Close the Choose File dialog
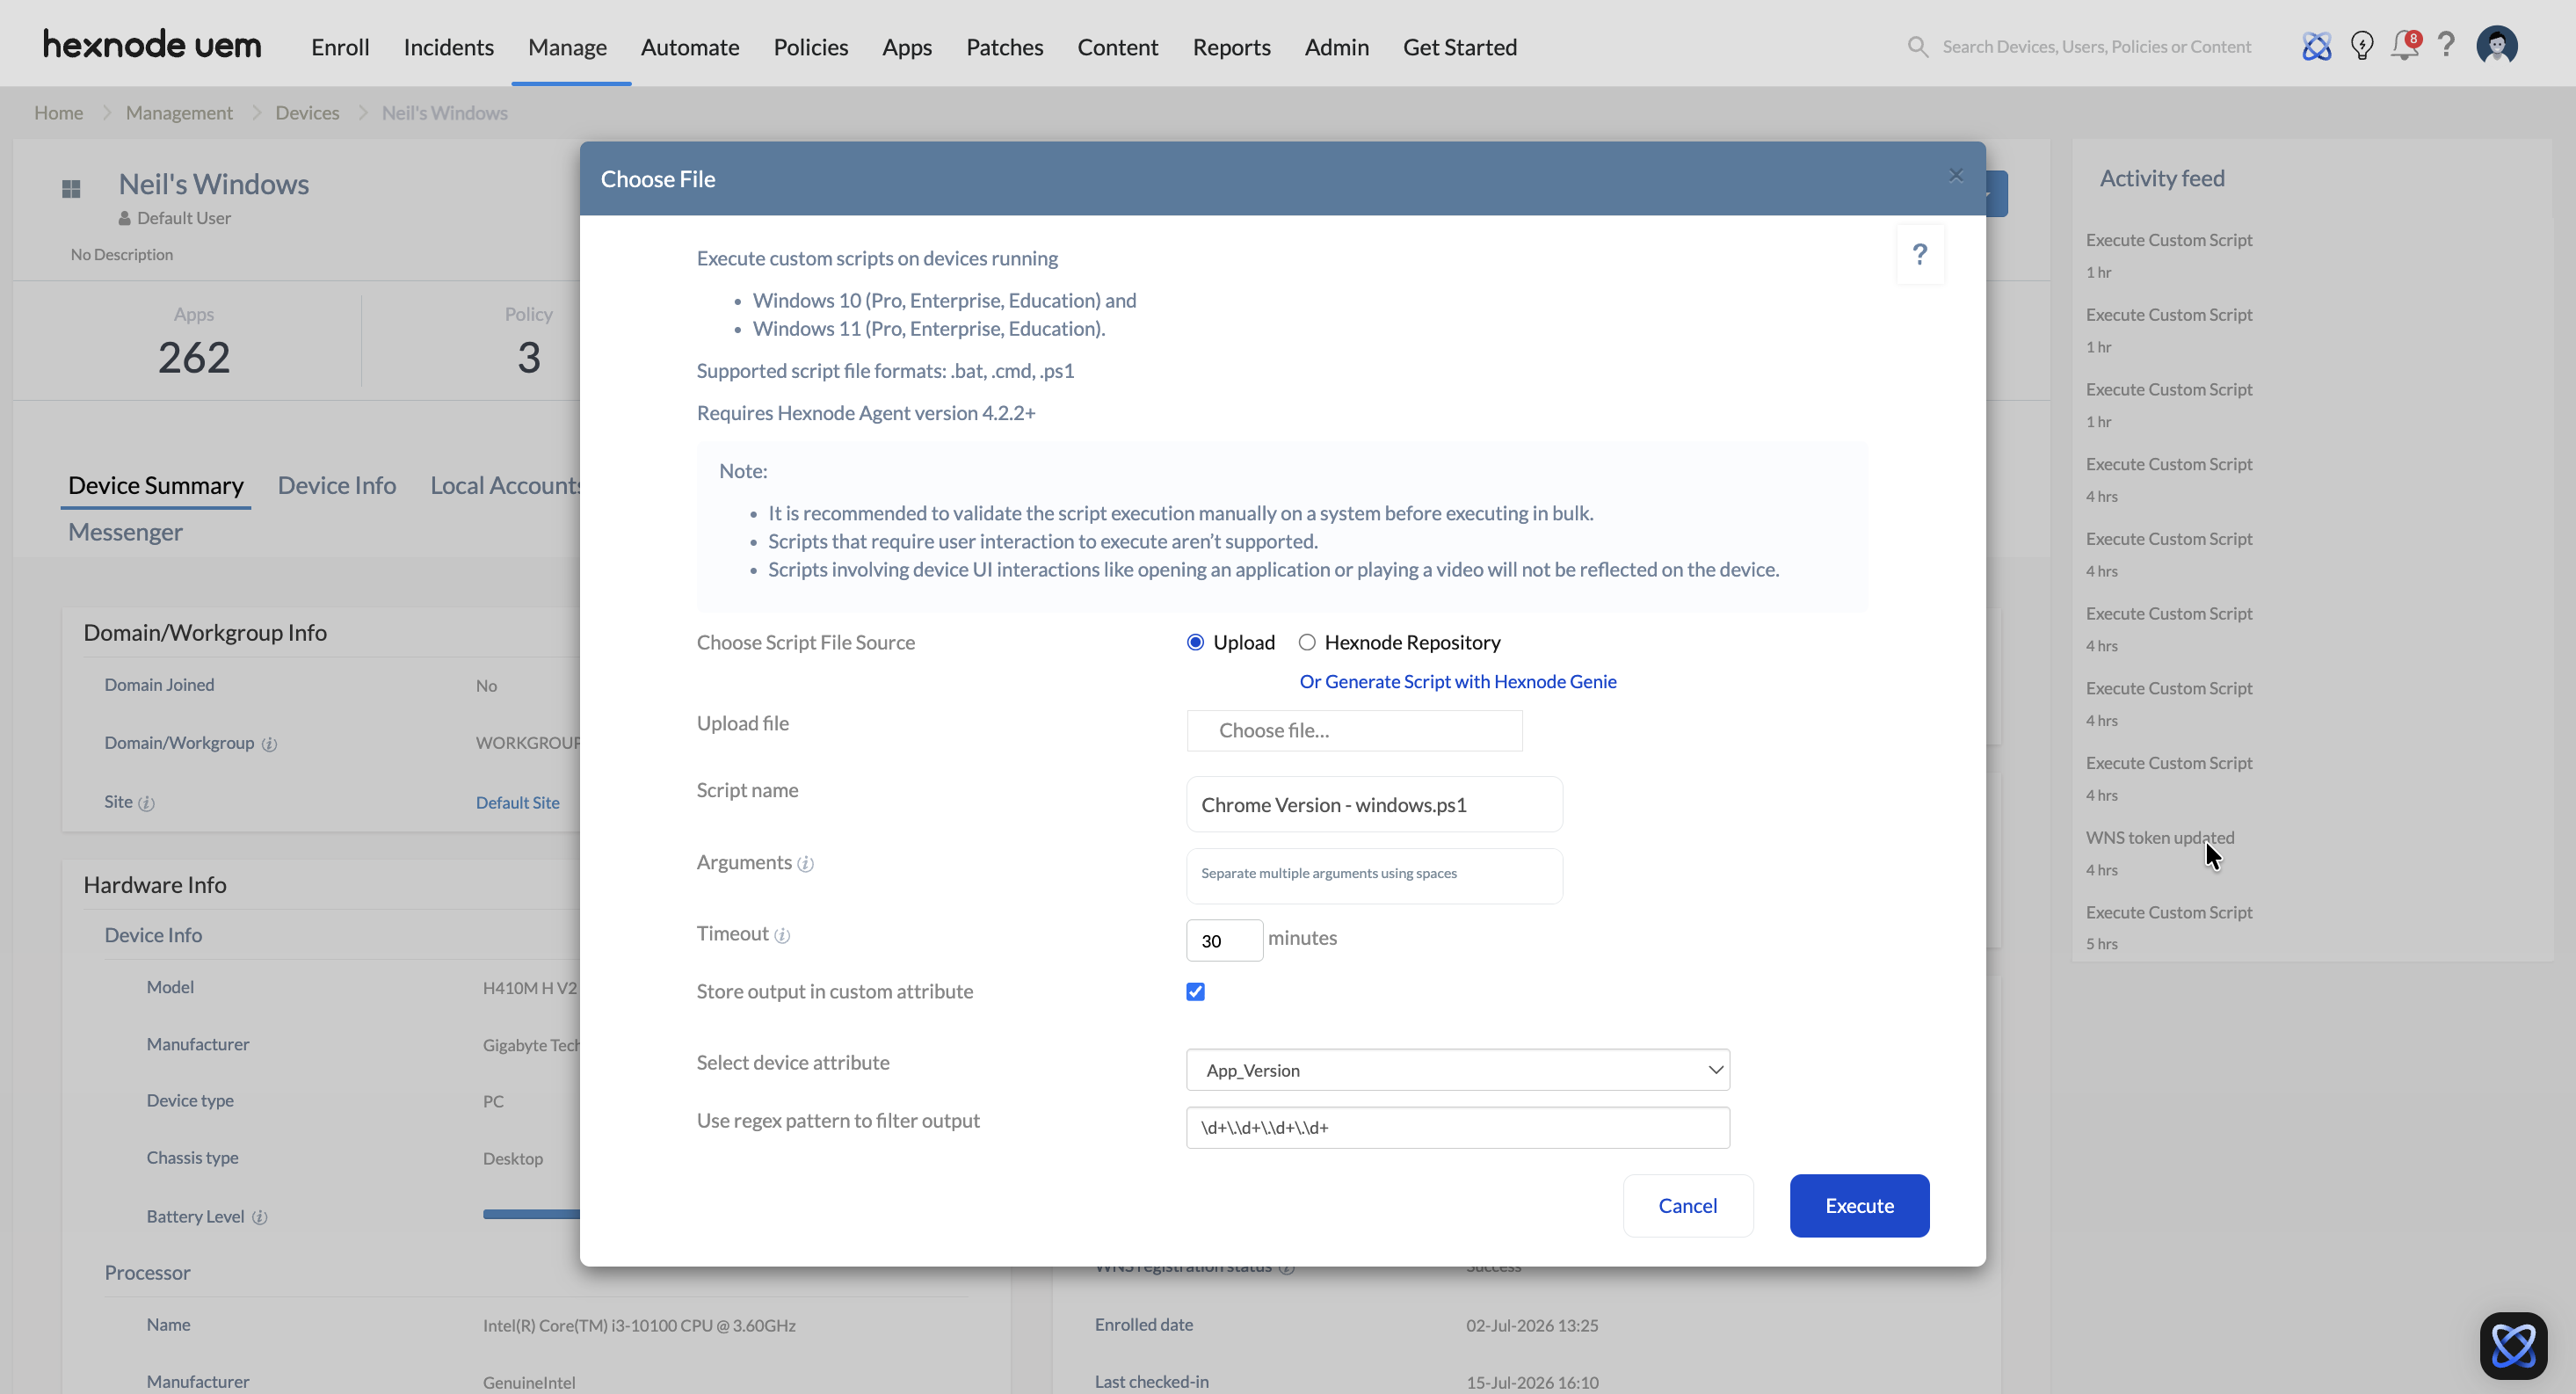Viewport: 2576px width, 1394px height. (1956, 176)
